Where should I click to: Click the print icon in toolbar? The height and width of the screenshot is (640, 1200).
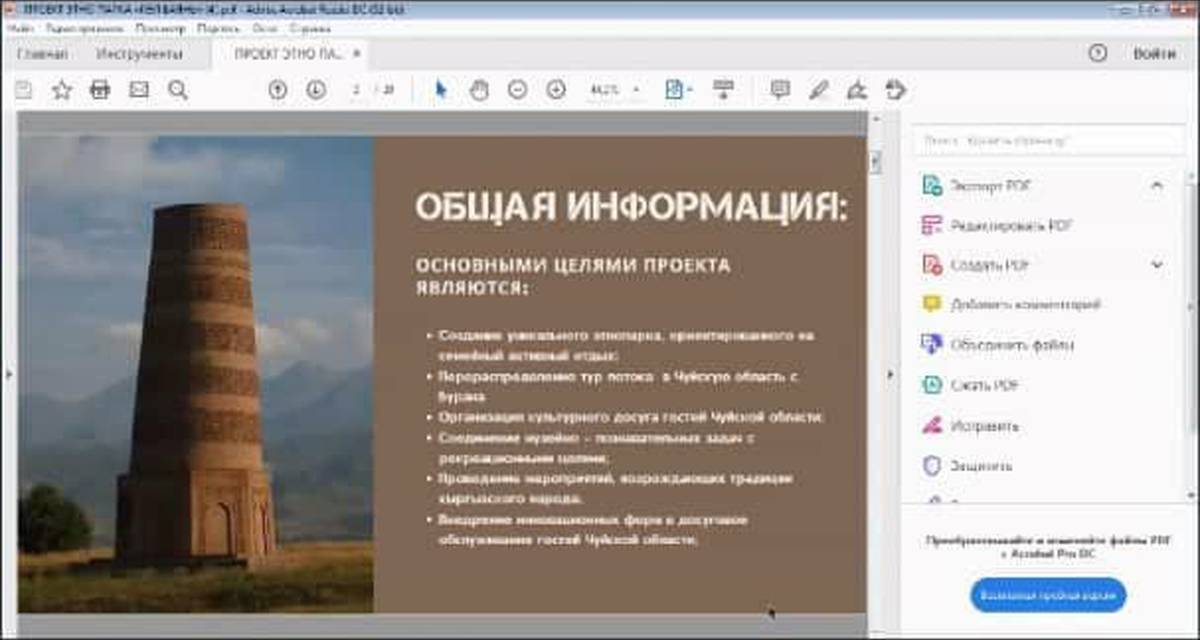tap(100, 90)
